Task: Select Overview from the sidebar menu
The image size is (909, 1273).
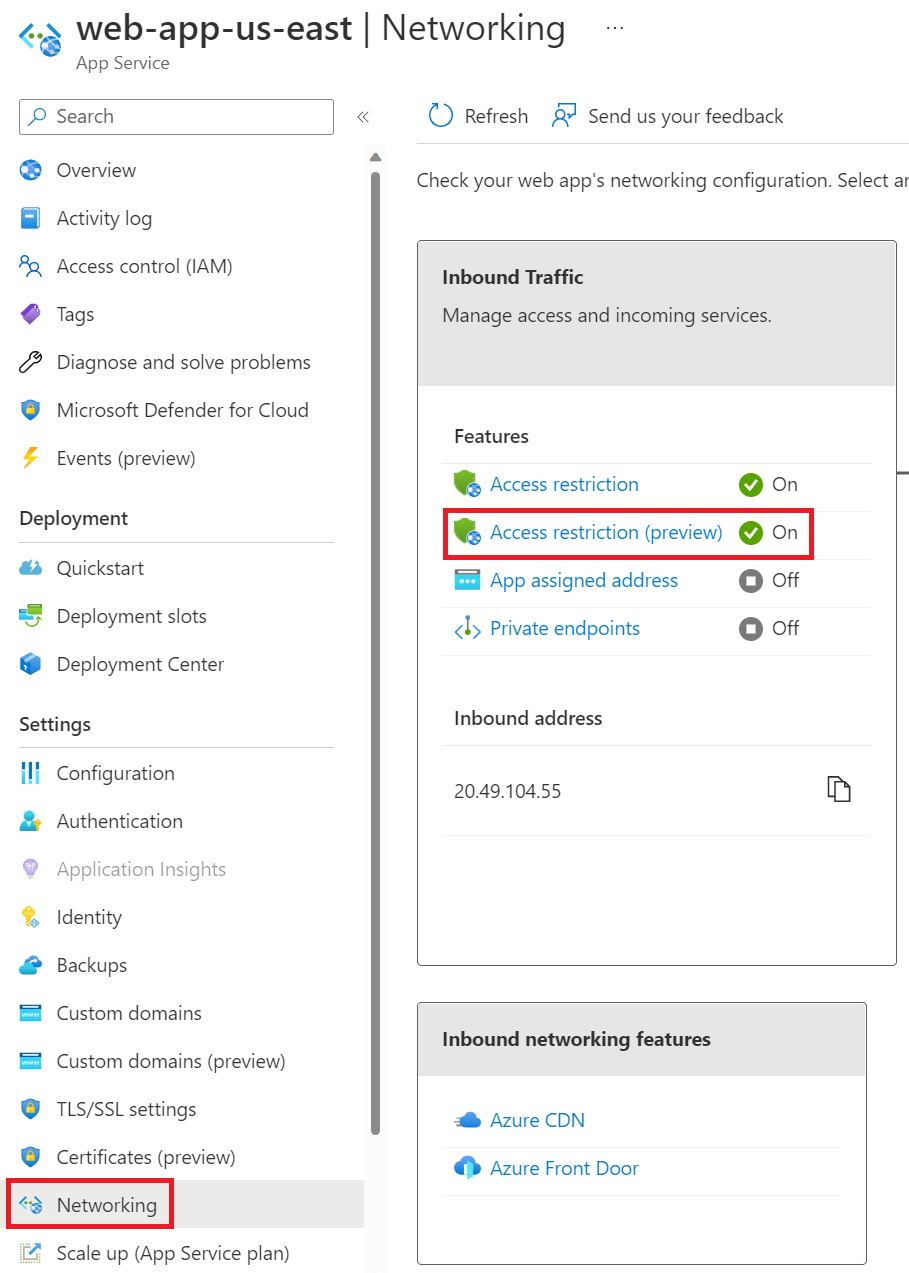Action: click(95, 170)
